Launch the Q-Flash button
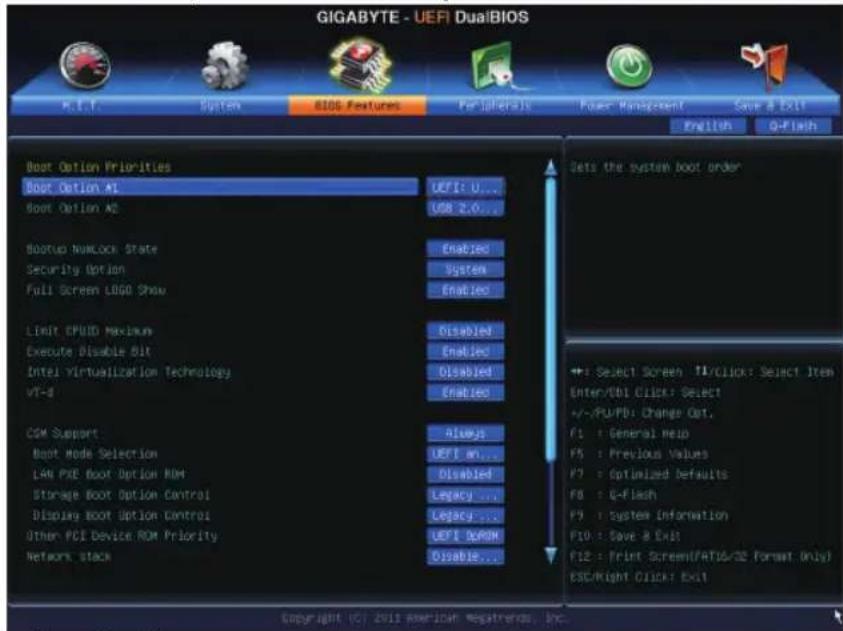 (x=793, y=126)
